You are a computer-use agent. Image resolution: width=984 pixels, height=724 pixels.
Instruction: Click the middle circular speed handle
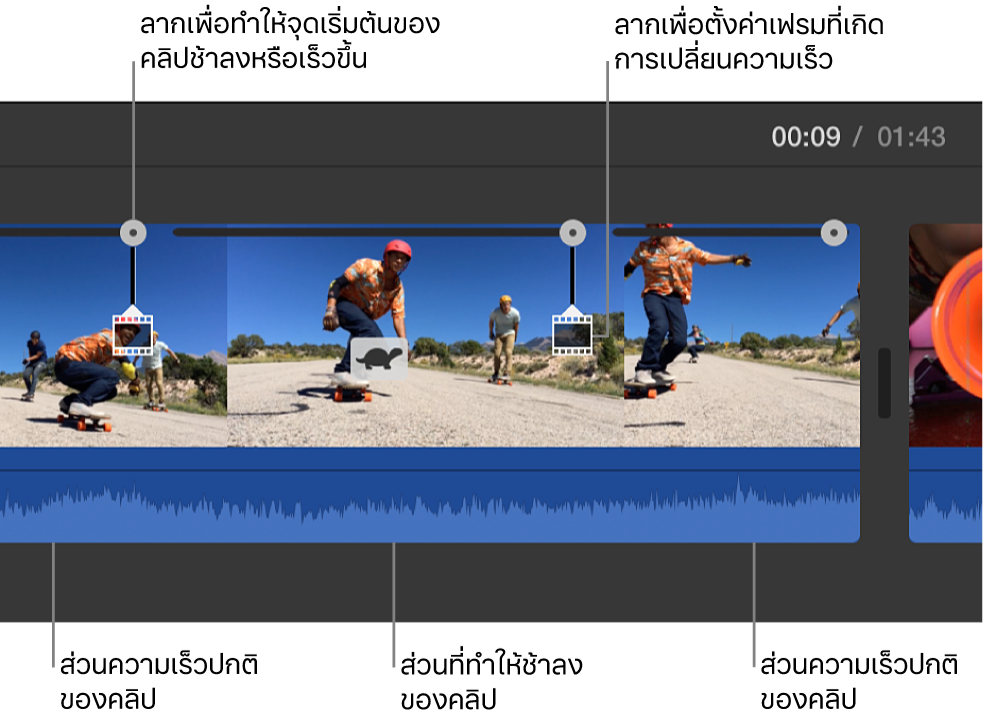572,233
